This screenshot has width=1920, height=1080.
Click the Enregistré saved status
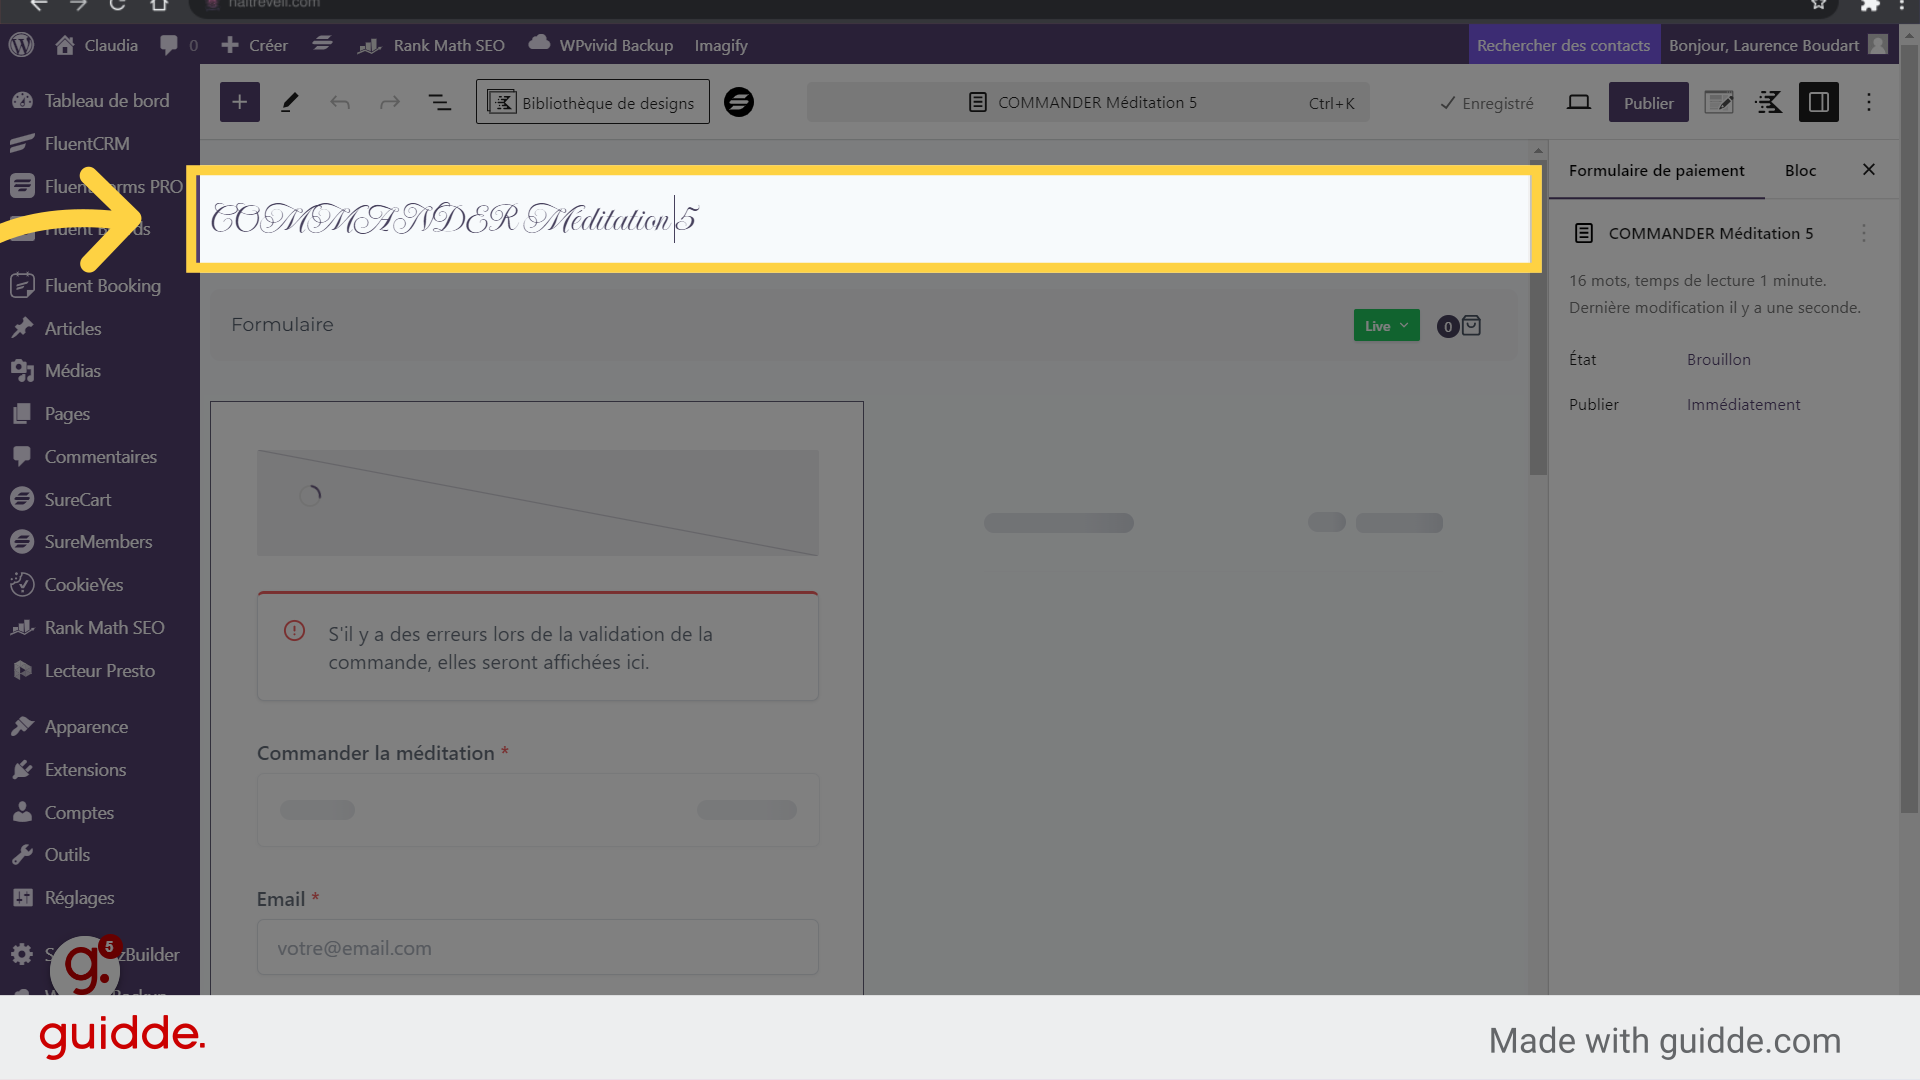point(1486,103)
